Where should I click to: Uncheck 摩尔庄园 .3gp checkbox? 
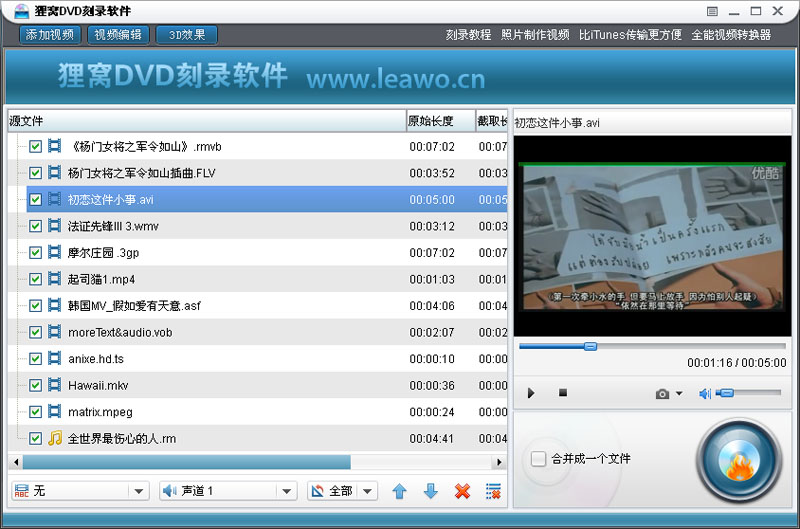point(35,253)
